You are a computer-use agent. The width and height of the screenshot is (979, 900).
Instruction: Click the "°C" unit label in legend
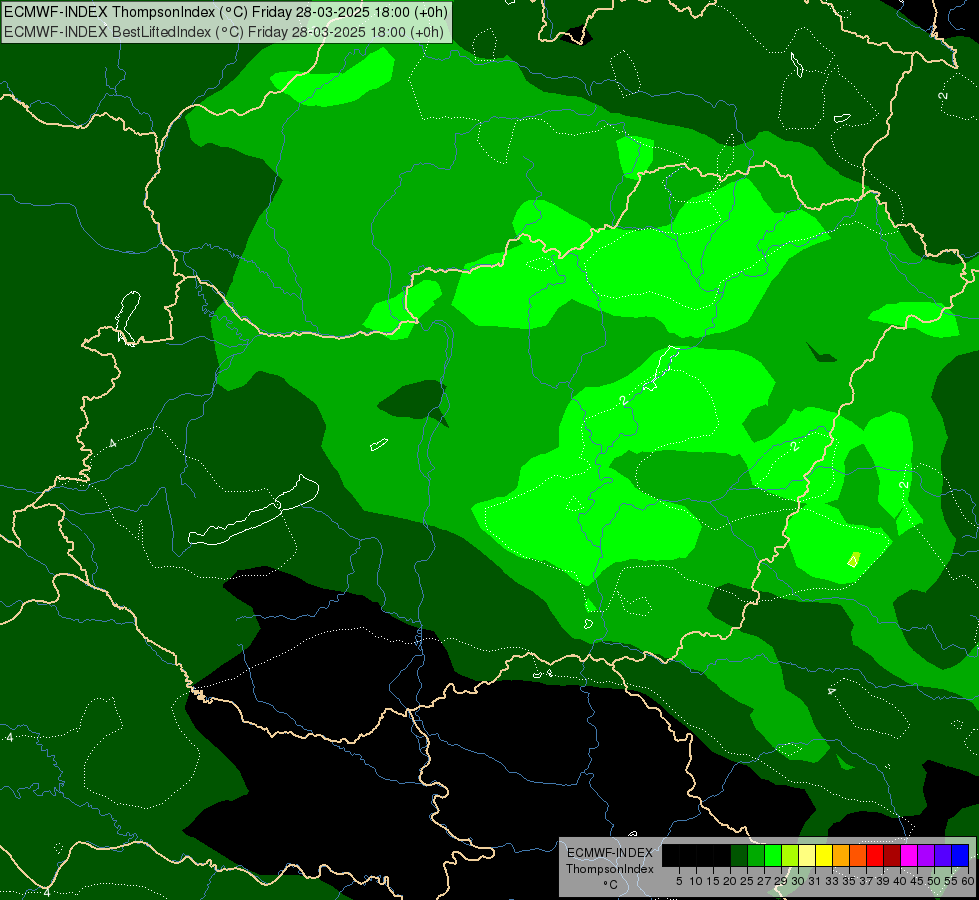[610, 885]
